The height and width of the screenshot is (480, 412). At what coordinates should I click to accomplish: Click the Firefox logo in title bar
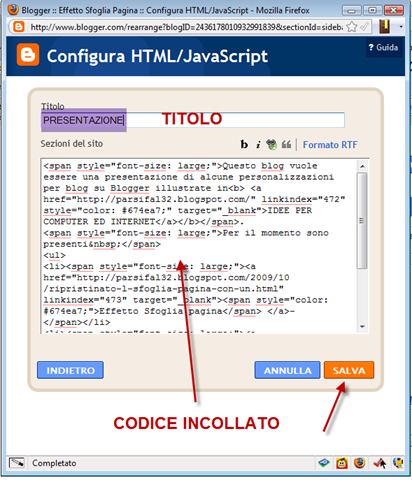tap(13, 9)
